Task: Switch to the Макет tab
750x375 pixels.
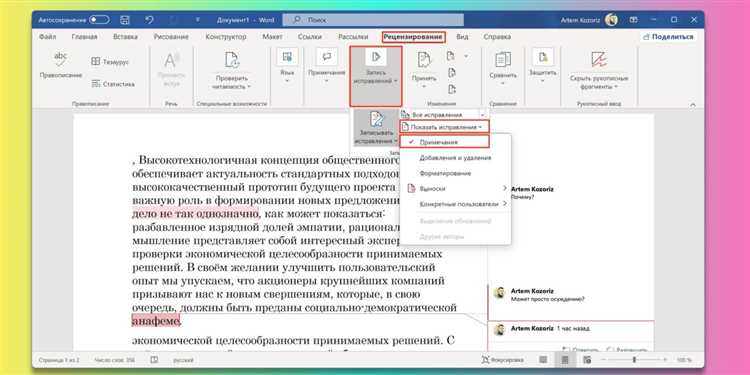Action: point(272,37)
